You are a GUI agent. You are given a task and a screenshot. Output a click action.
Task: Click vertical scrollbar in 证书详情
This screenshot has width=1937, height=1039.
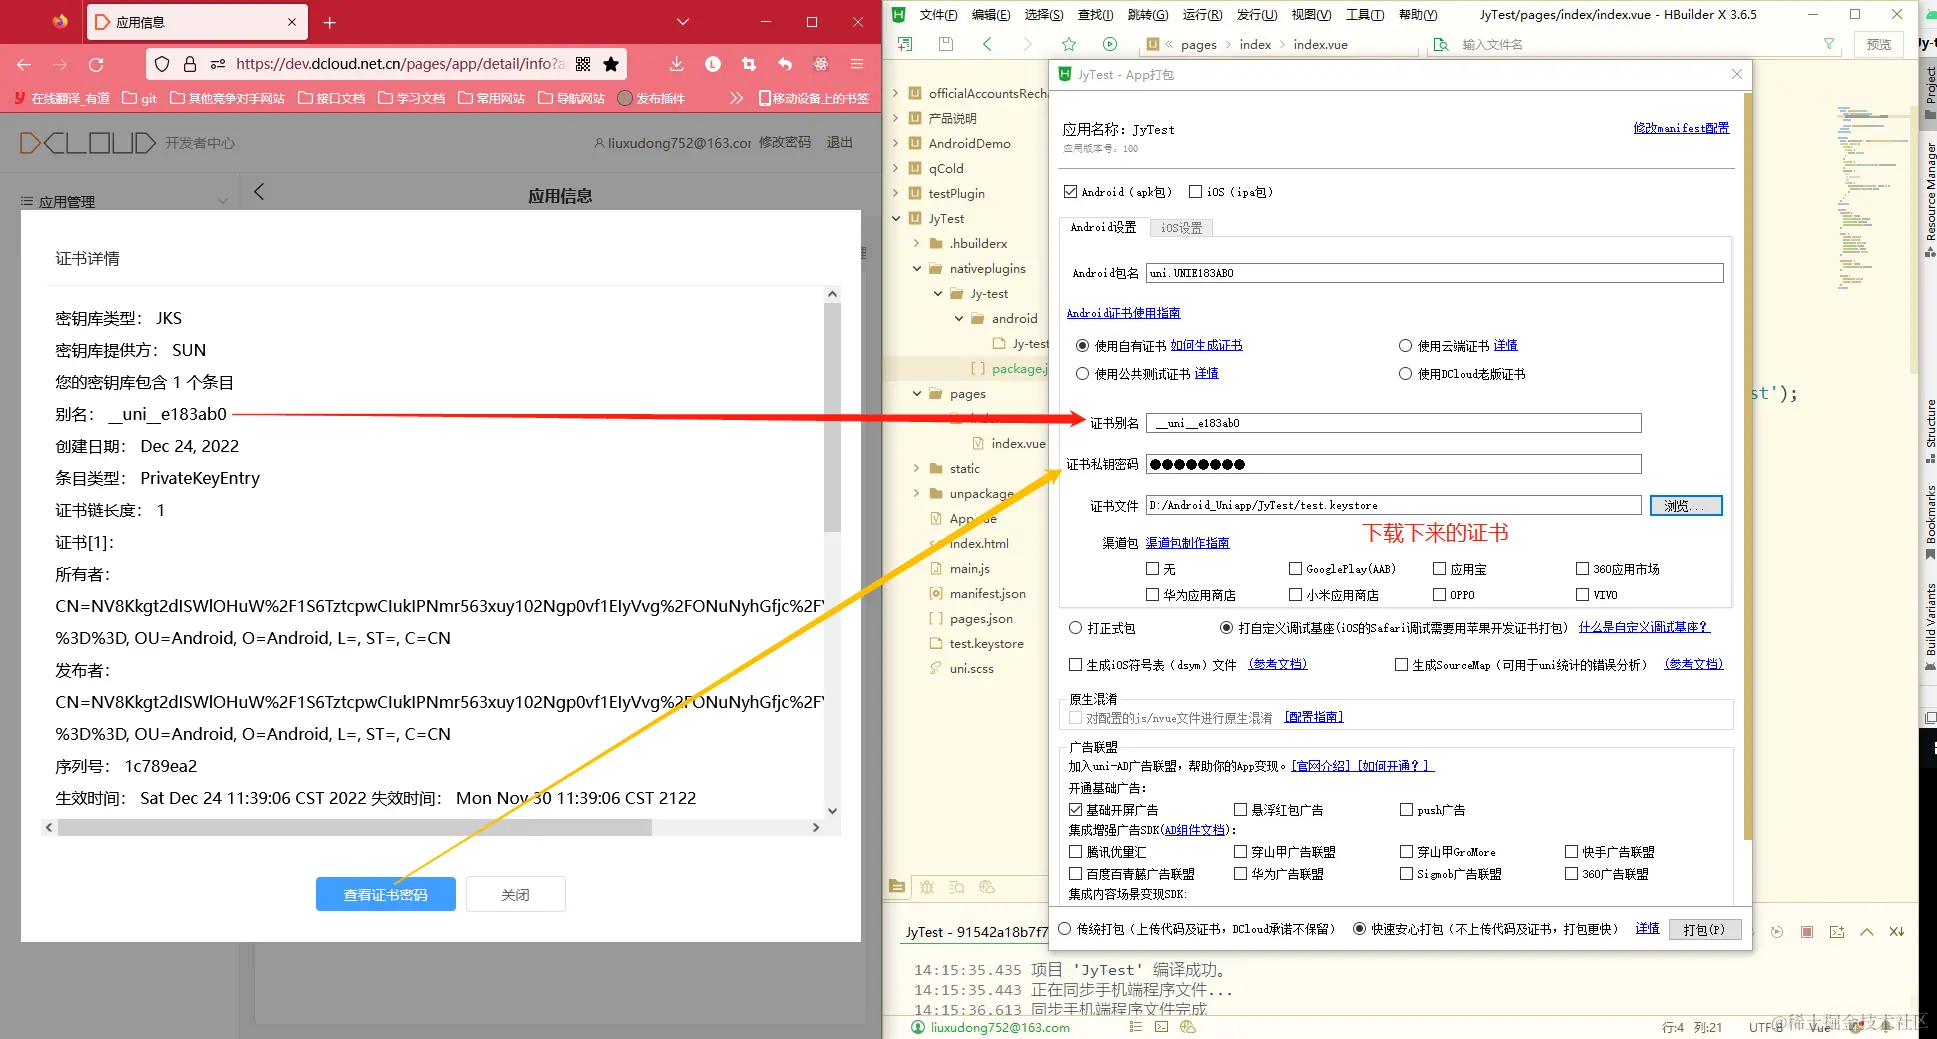point(832,418)
